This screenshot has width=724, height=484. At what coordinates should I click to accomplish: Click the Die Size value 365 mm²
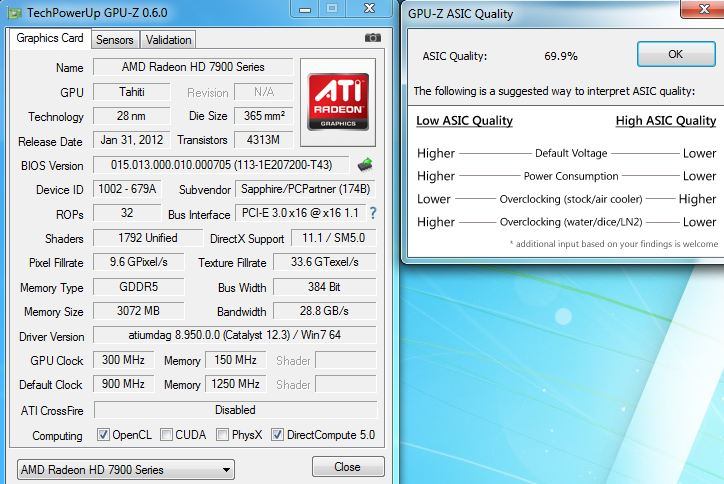click(x=264, y=115)
